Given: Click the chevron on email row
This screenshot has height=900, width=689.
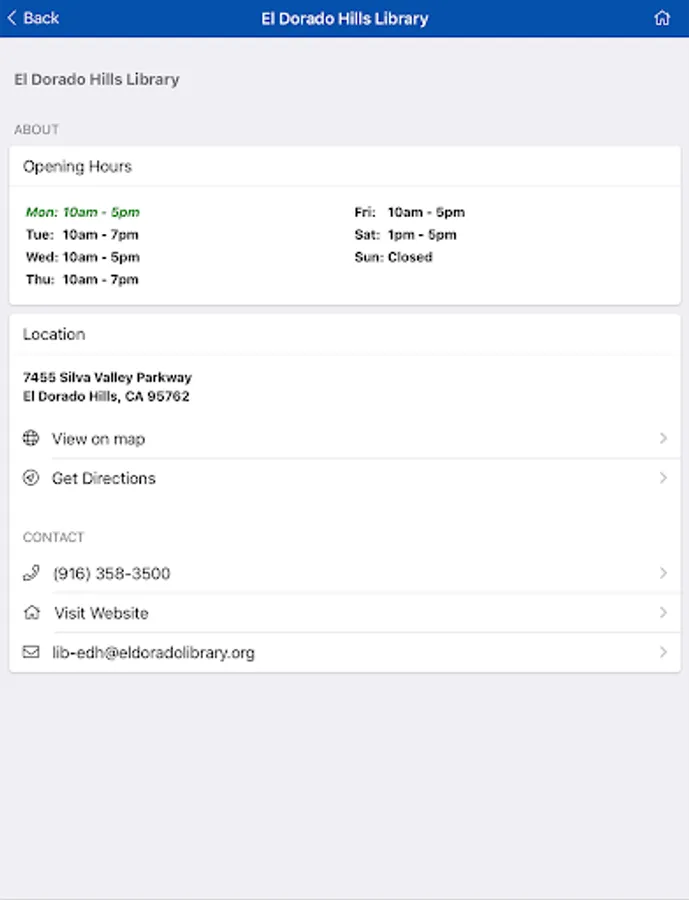Looking at the screenshot, I should 663,652.
